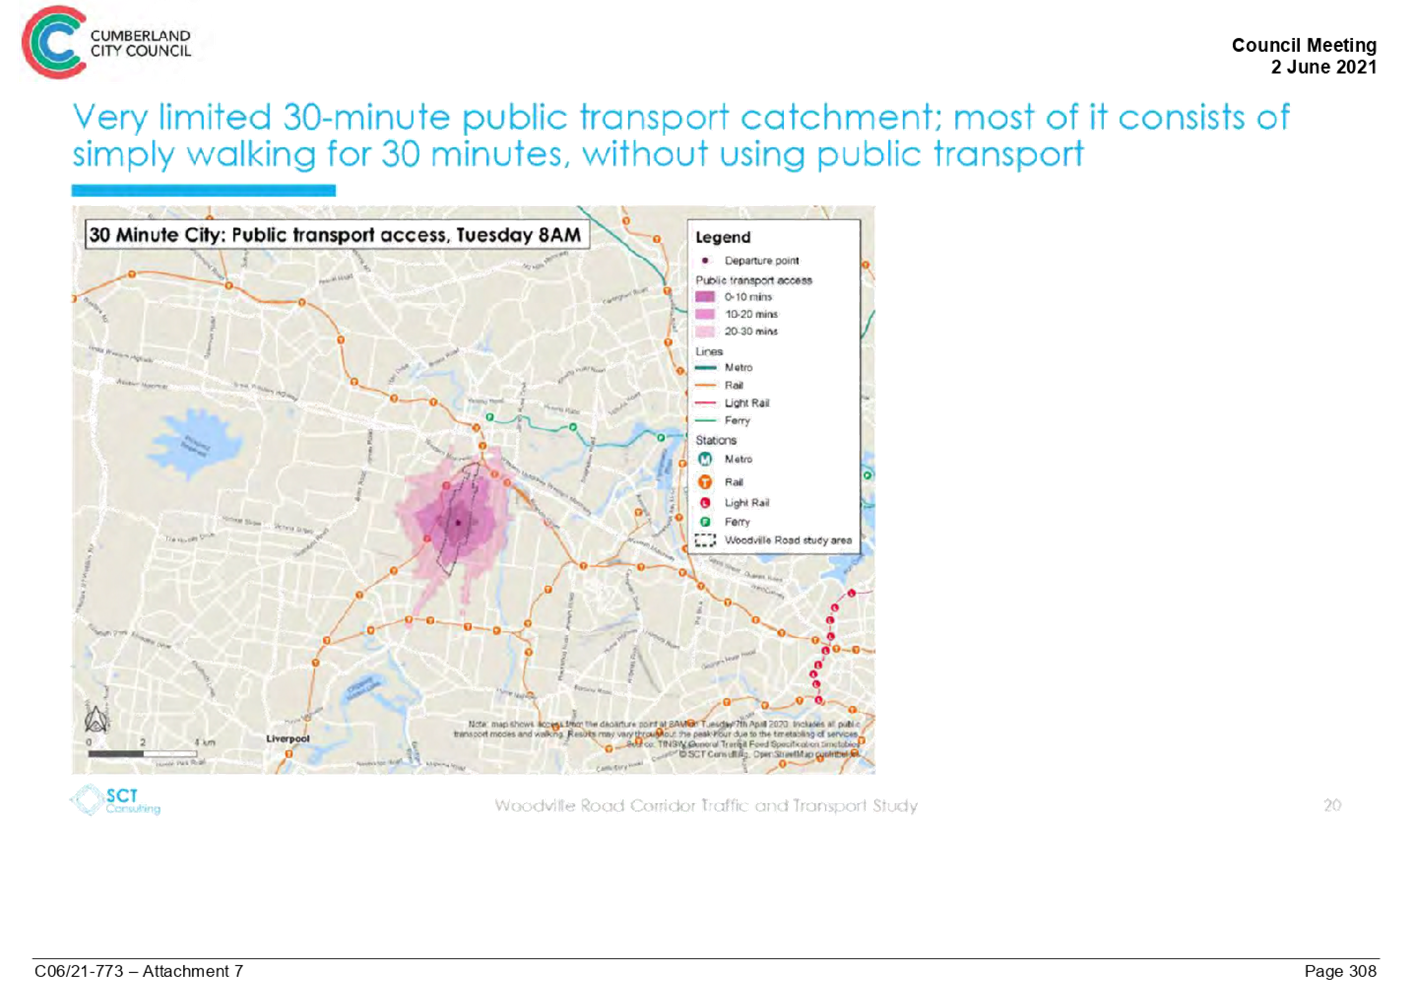Click the north arrow compass on map
Screen dimensions: 1412x991
coord(97,719)
